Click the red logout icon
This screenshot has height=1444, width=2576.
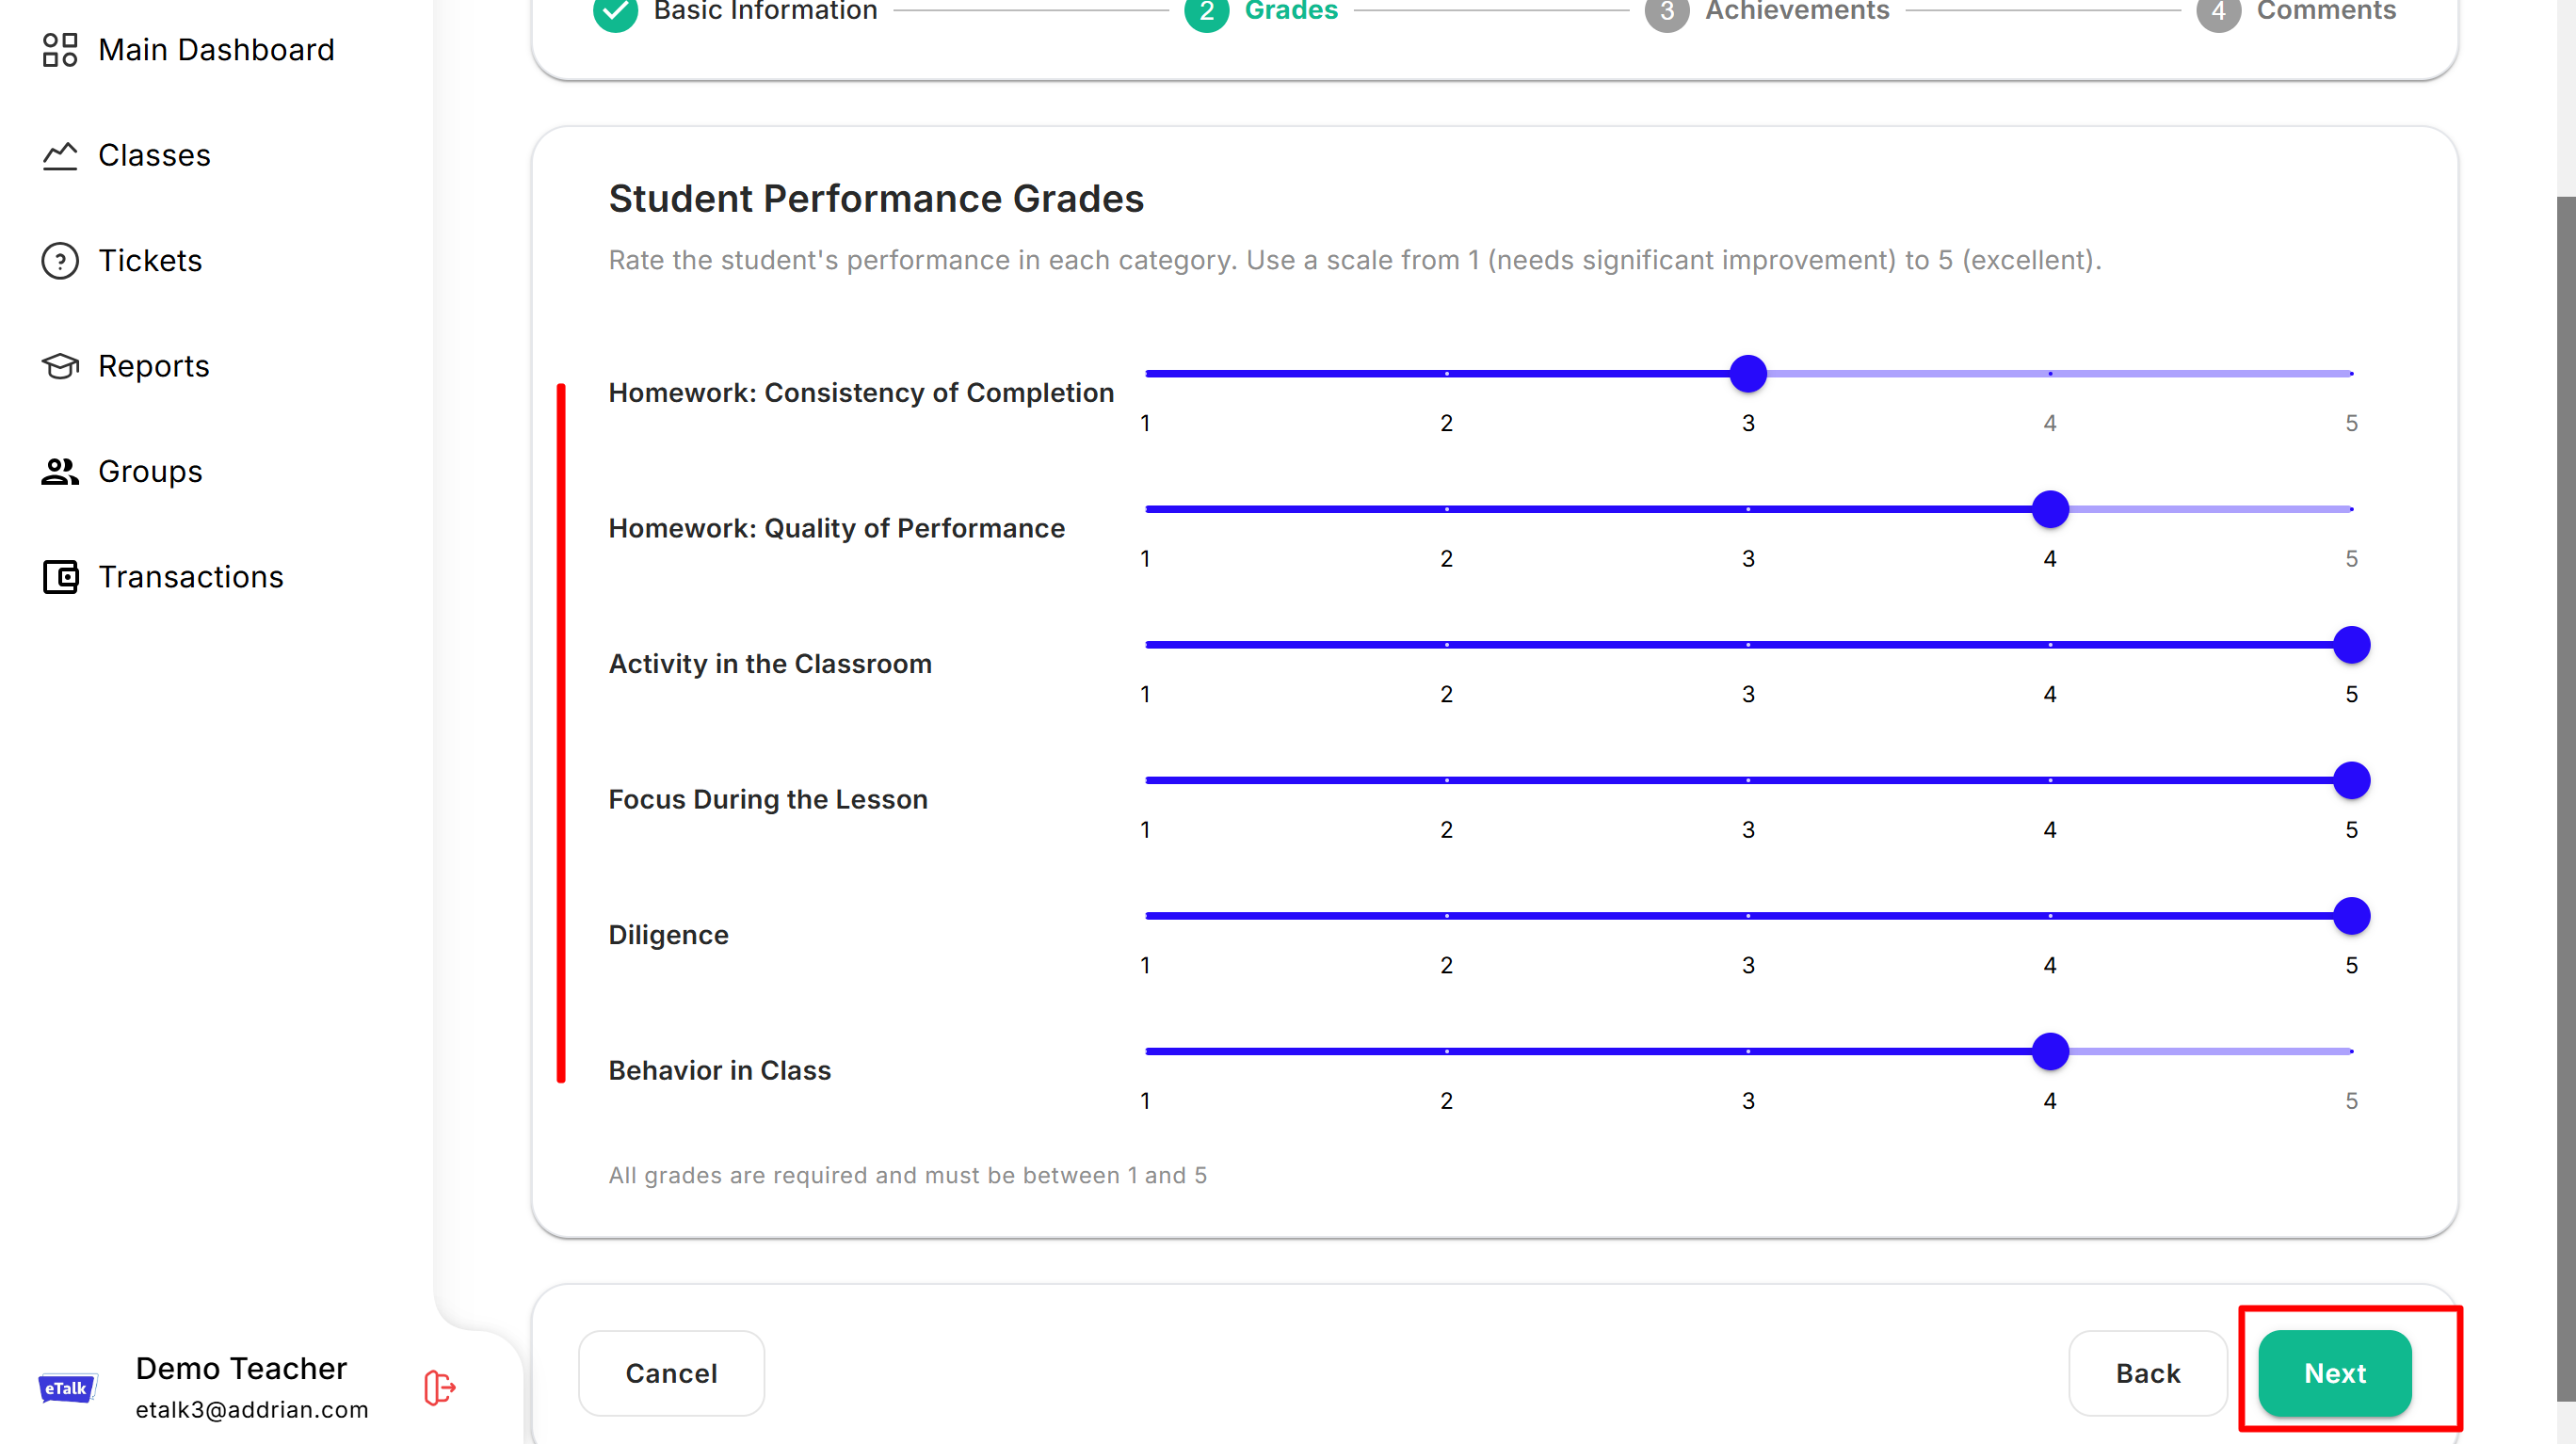(439, 1387)
